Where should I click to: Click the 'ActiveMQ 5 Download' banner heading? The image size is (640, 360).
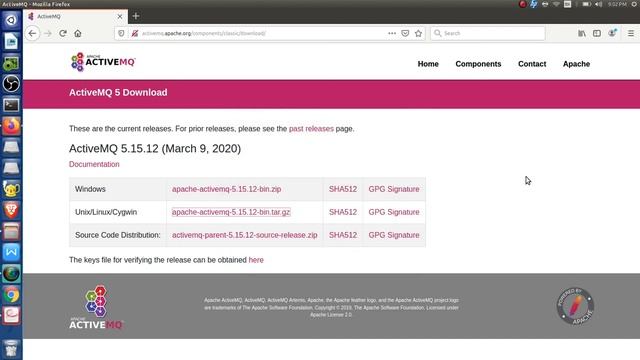[118, 93]
